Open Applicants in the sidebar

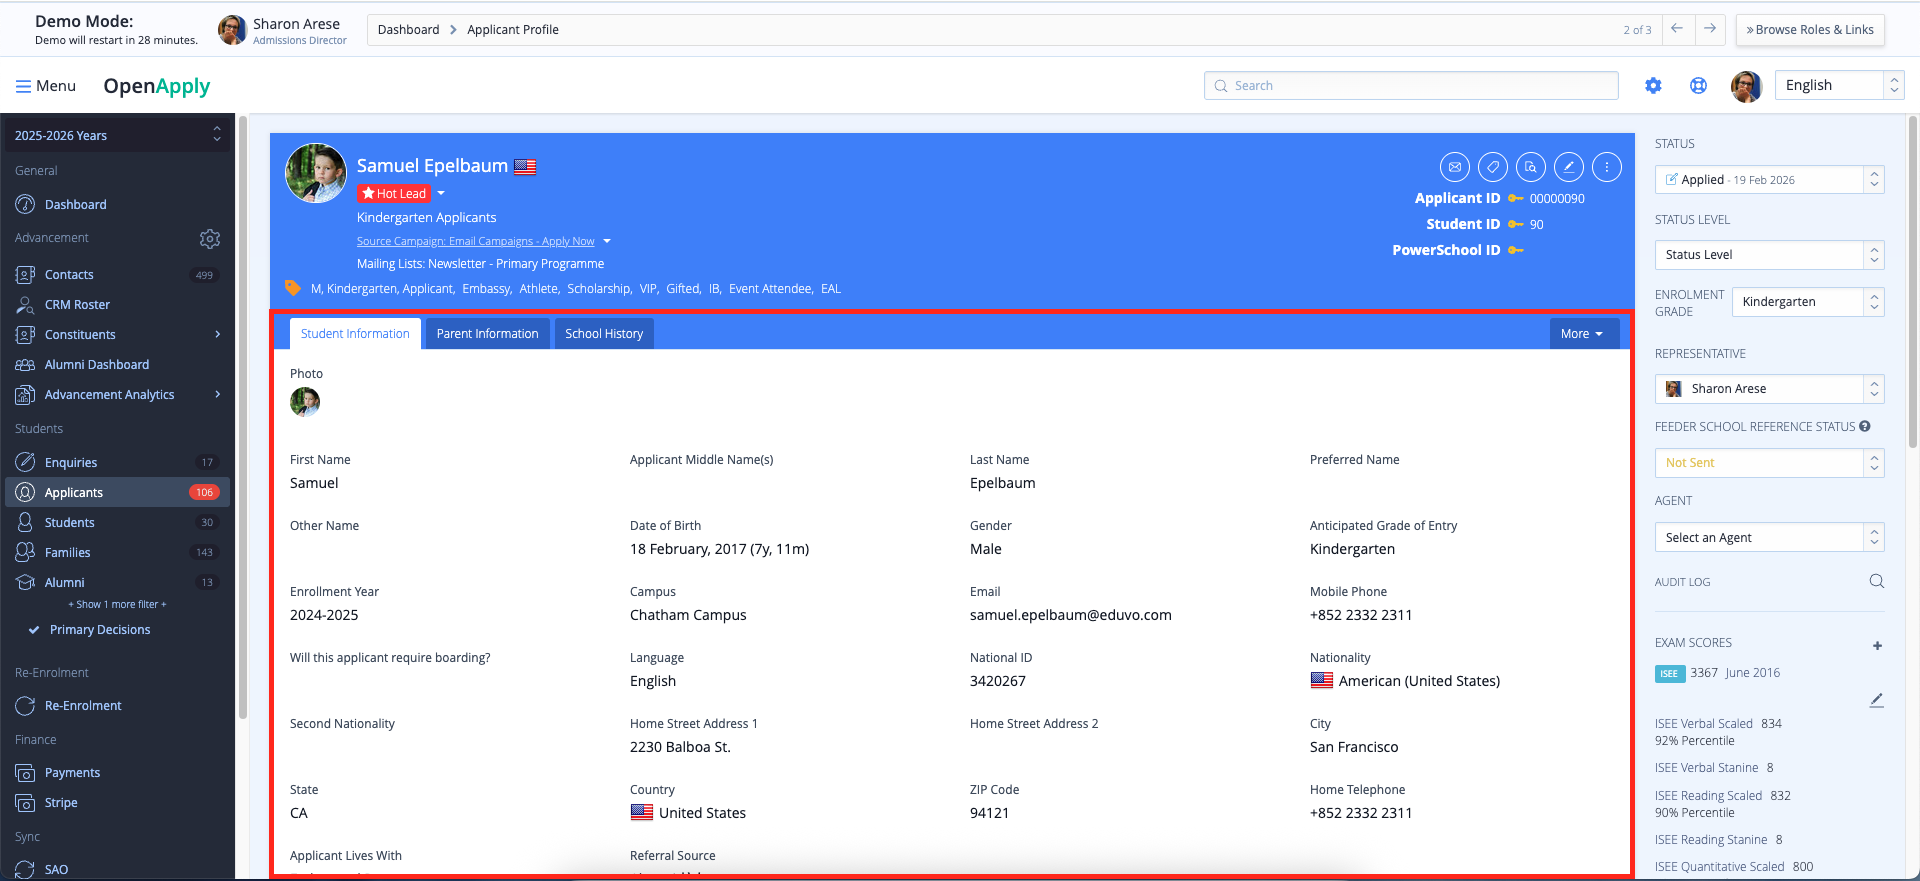[74, 493]
